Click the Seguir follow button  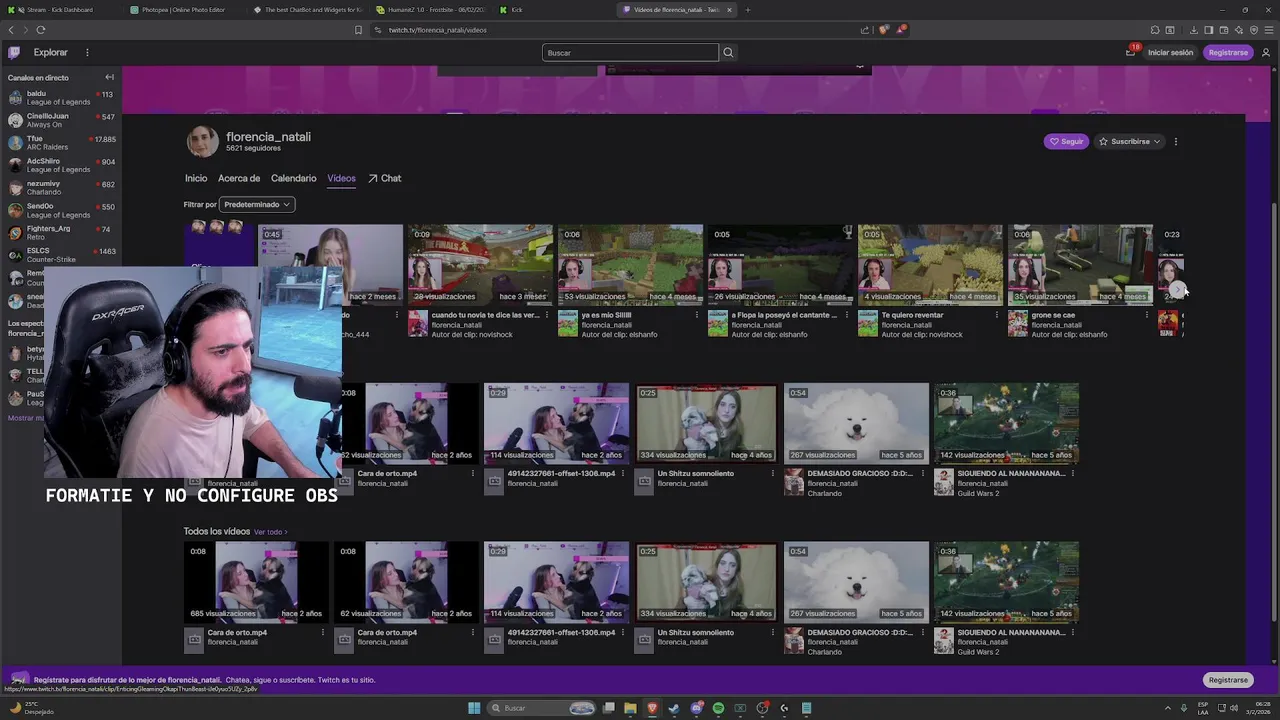coord(1066,141)
